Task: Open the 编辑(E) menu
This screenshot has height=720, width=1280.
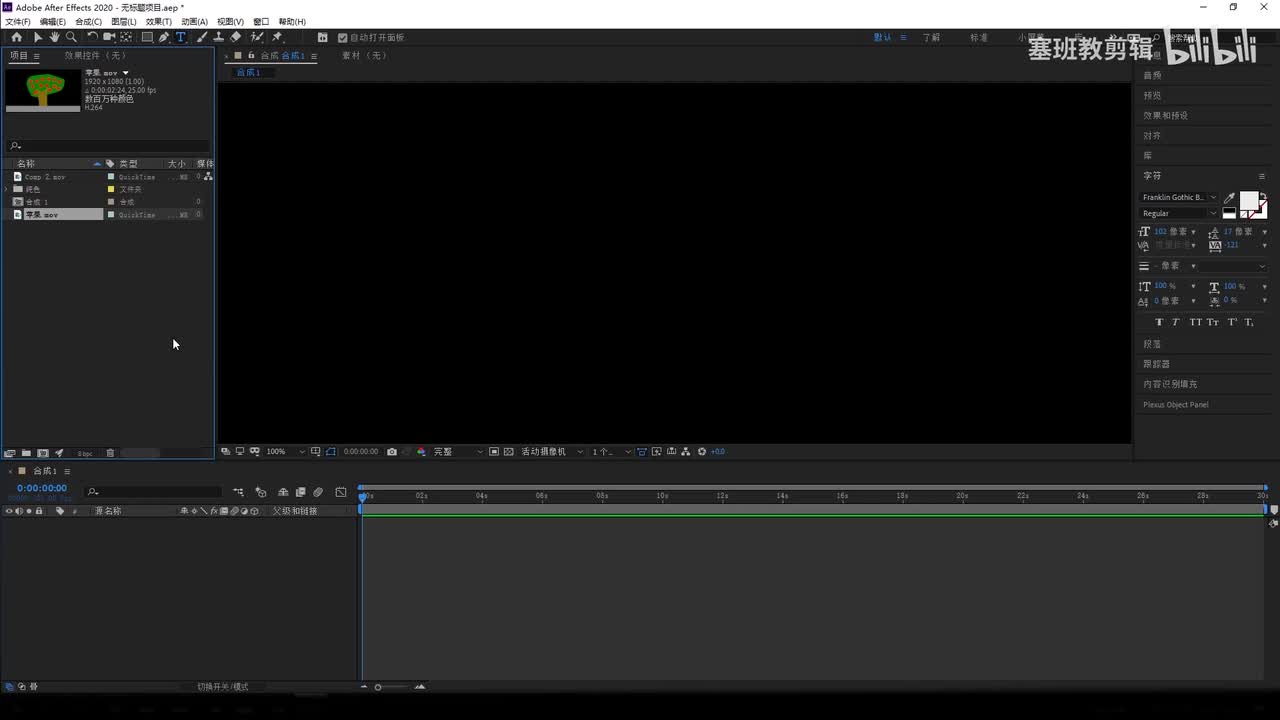Action: [x=53, y=21]
